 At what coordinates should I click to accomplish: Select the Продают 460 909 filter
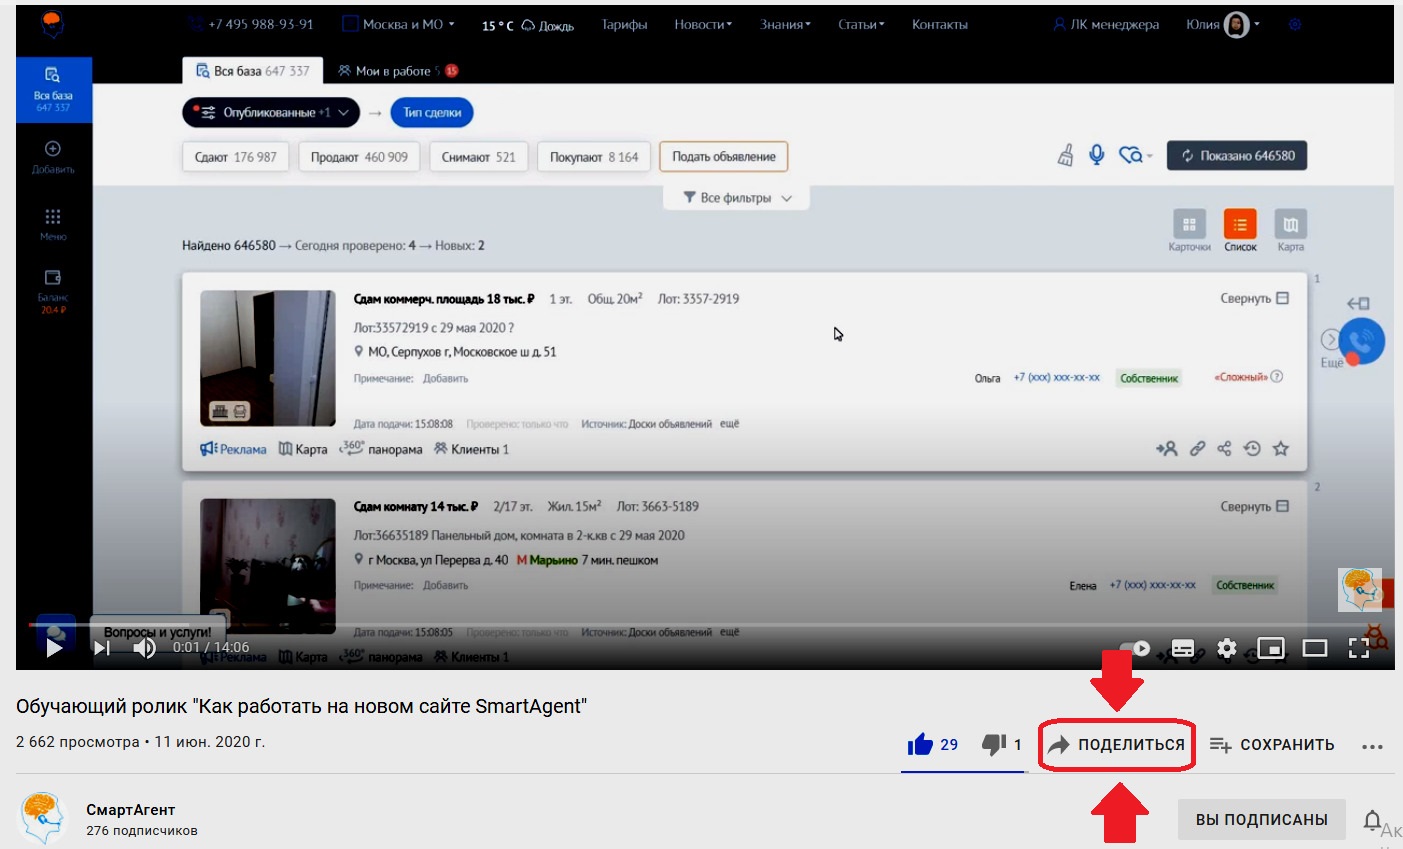tap(359, 157)
